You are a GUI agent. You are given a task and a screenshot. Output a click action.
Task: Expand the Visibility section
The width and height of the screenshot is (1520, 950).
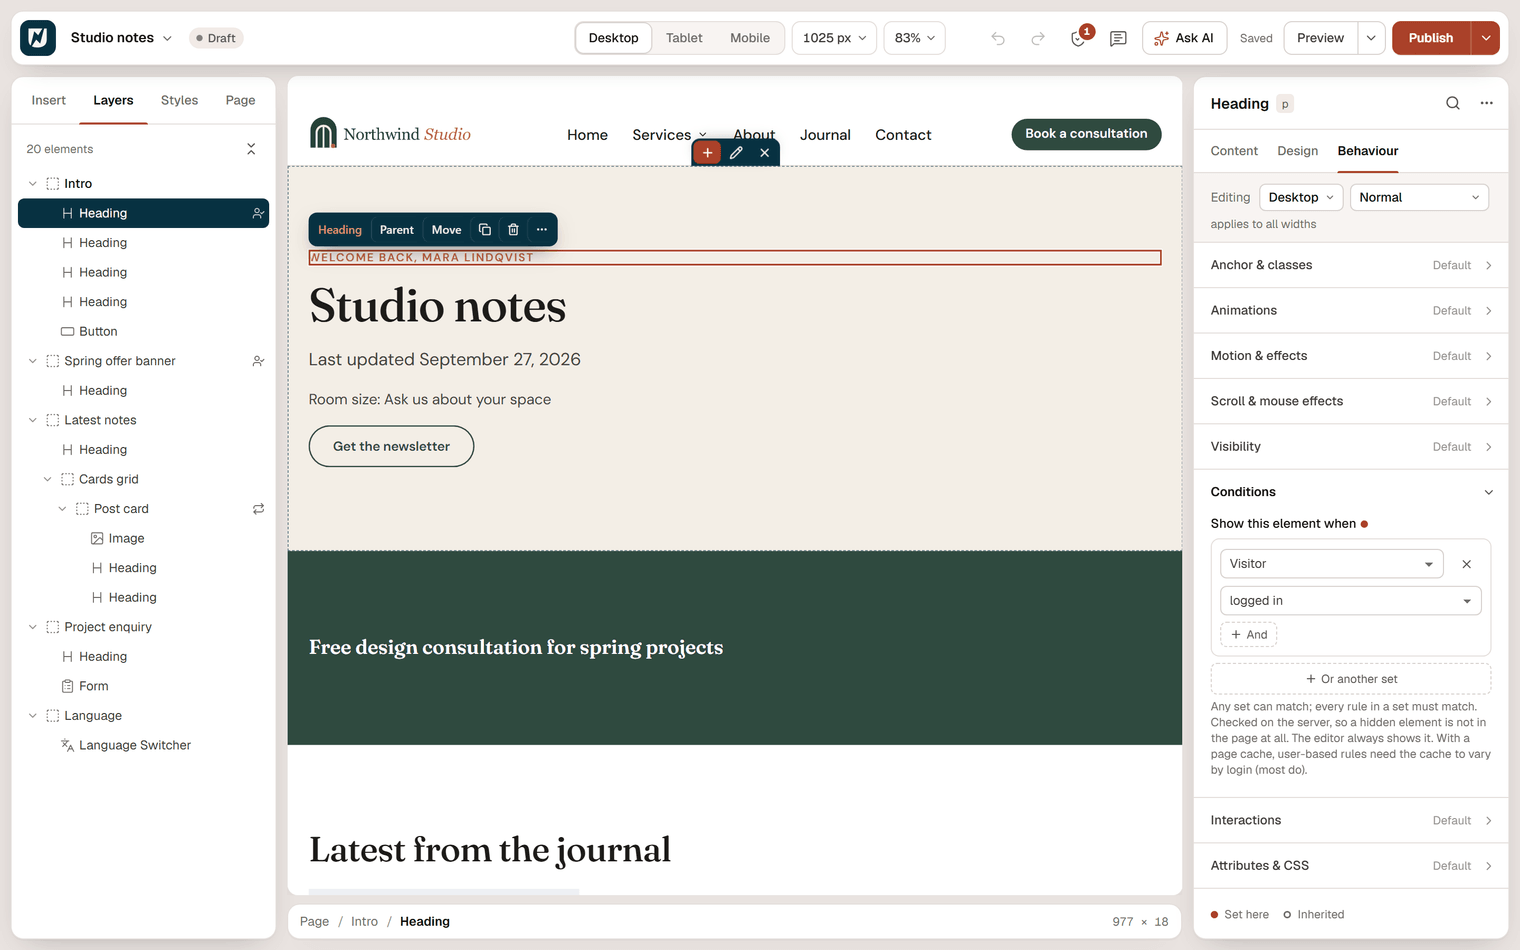point(1351,447)
